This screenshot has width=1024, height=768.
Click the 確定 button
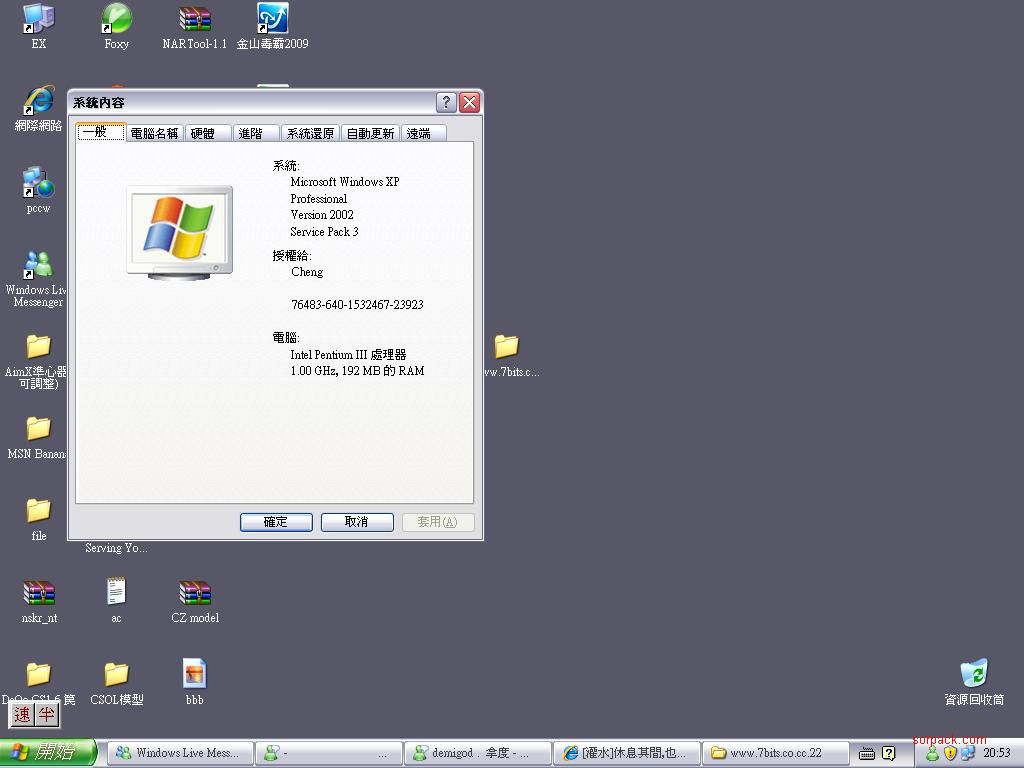(276, 522)
